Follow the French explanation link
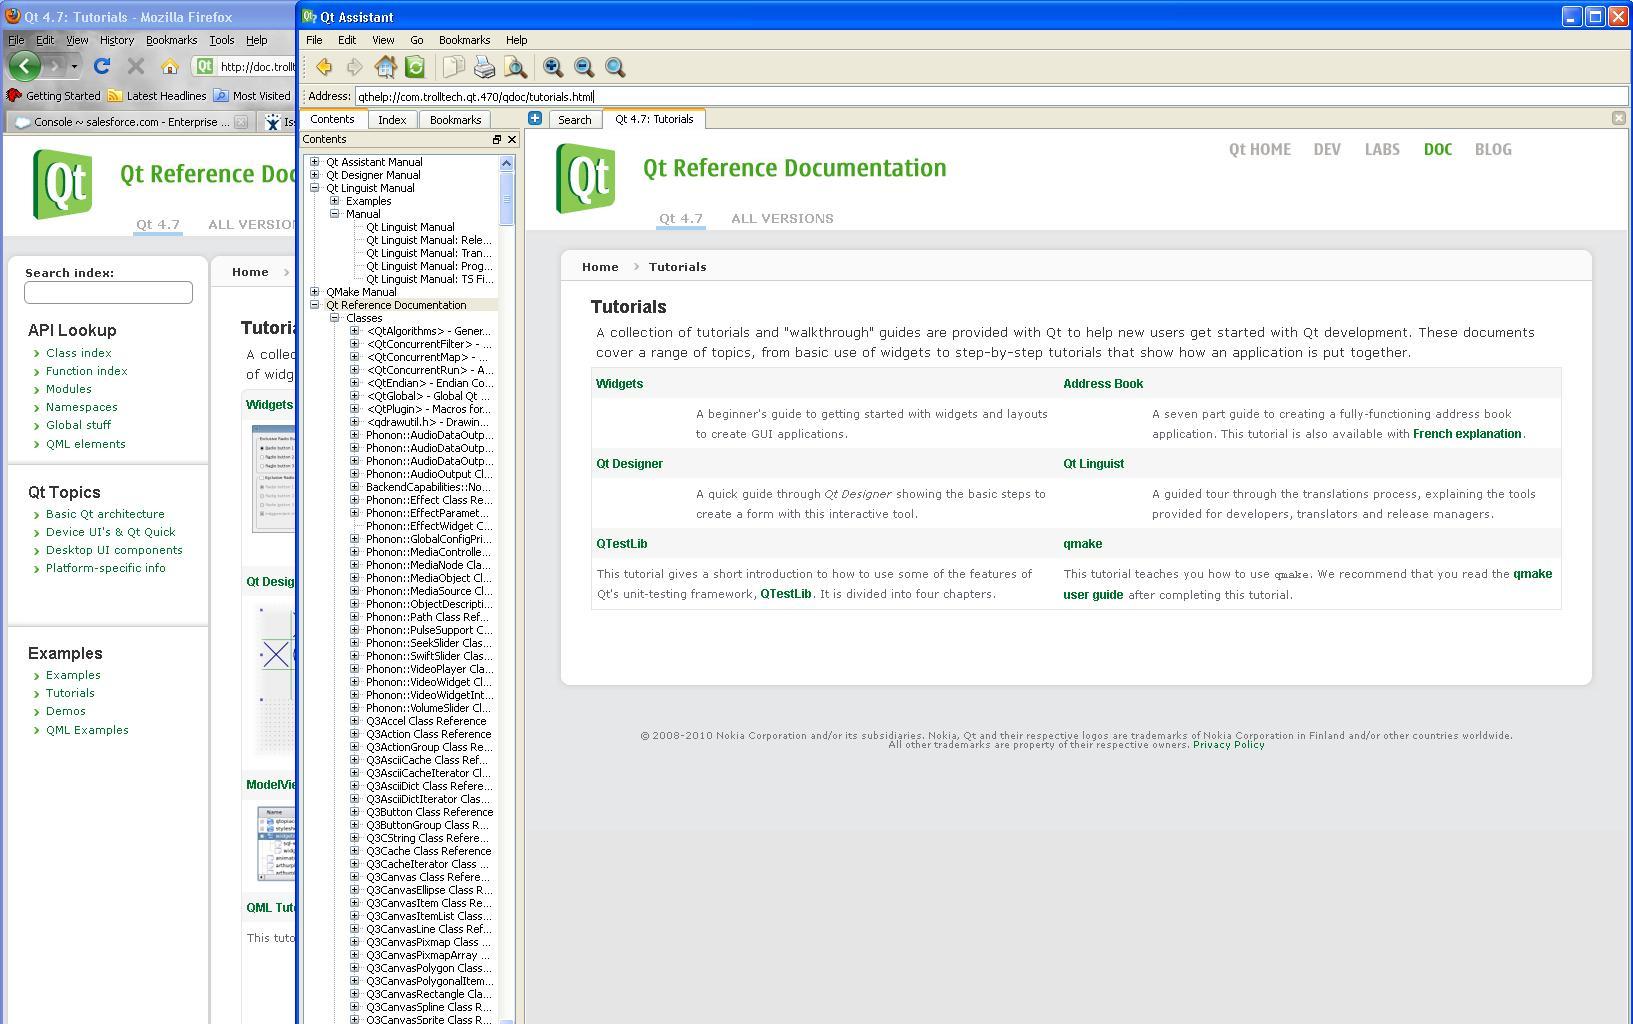 [x=1467, y=434]
